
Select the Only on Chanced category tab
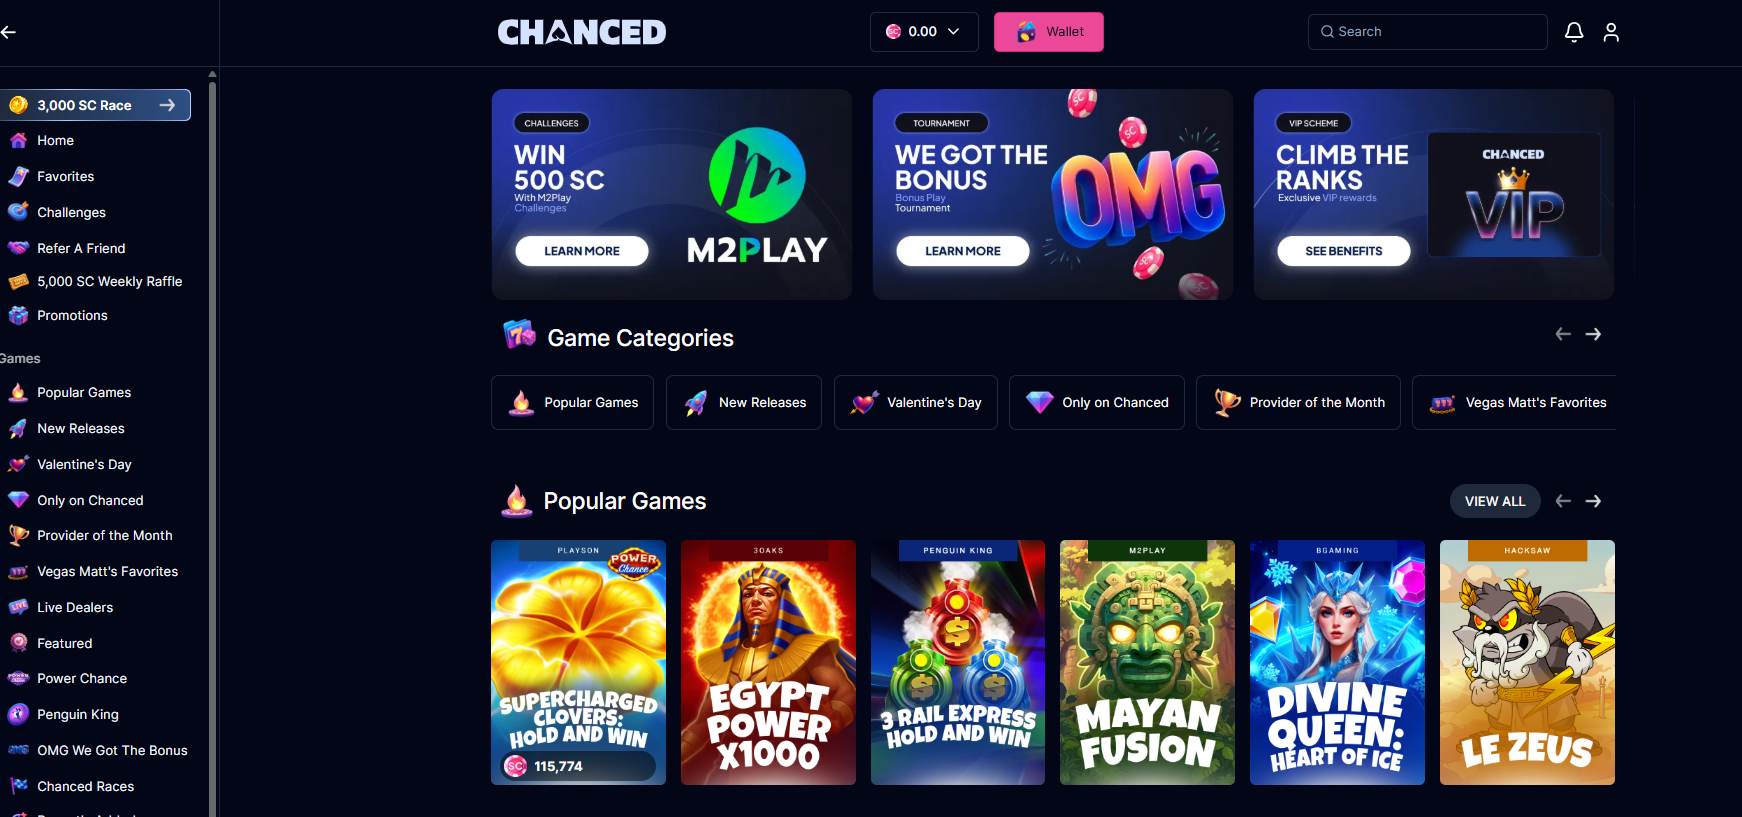[1097, 402]
